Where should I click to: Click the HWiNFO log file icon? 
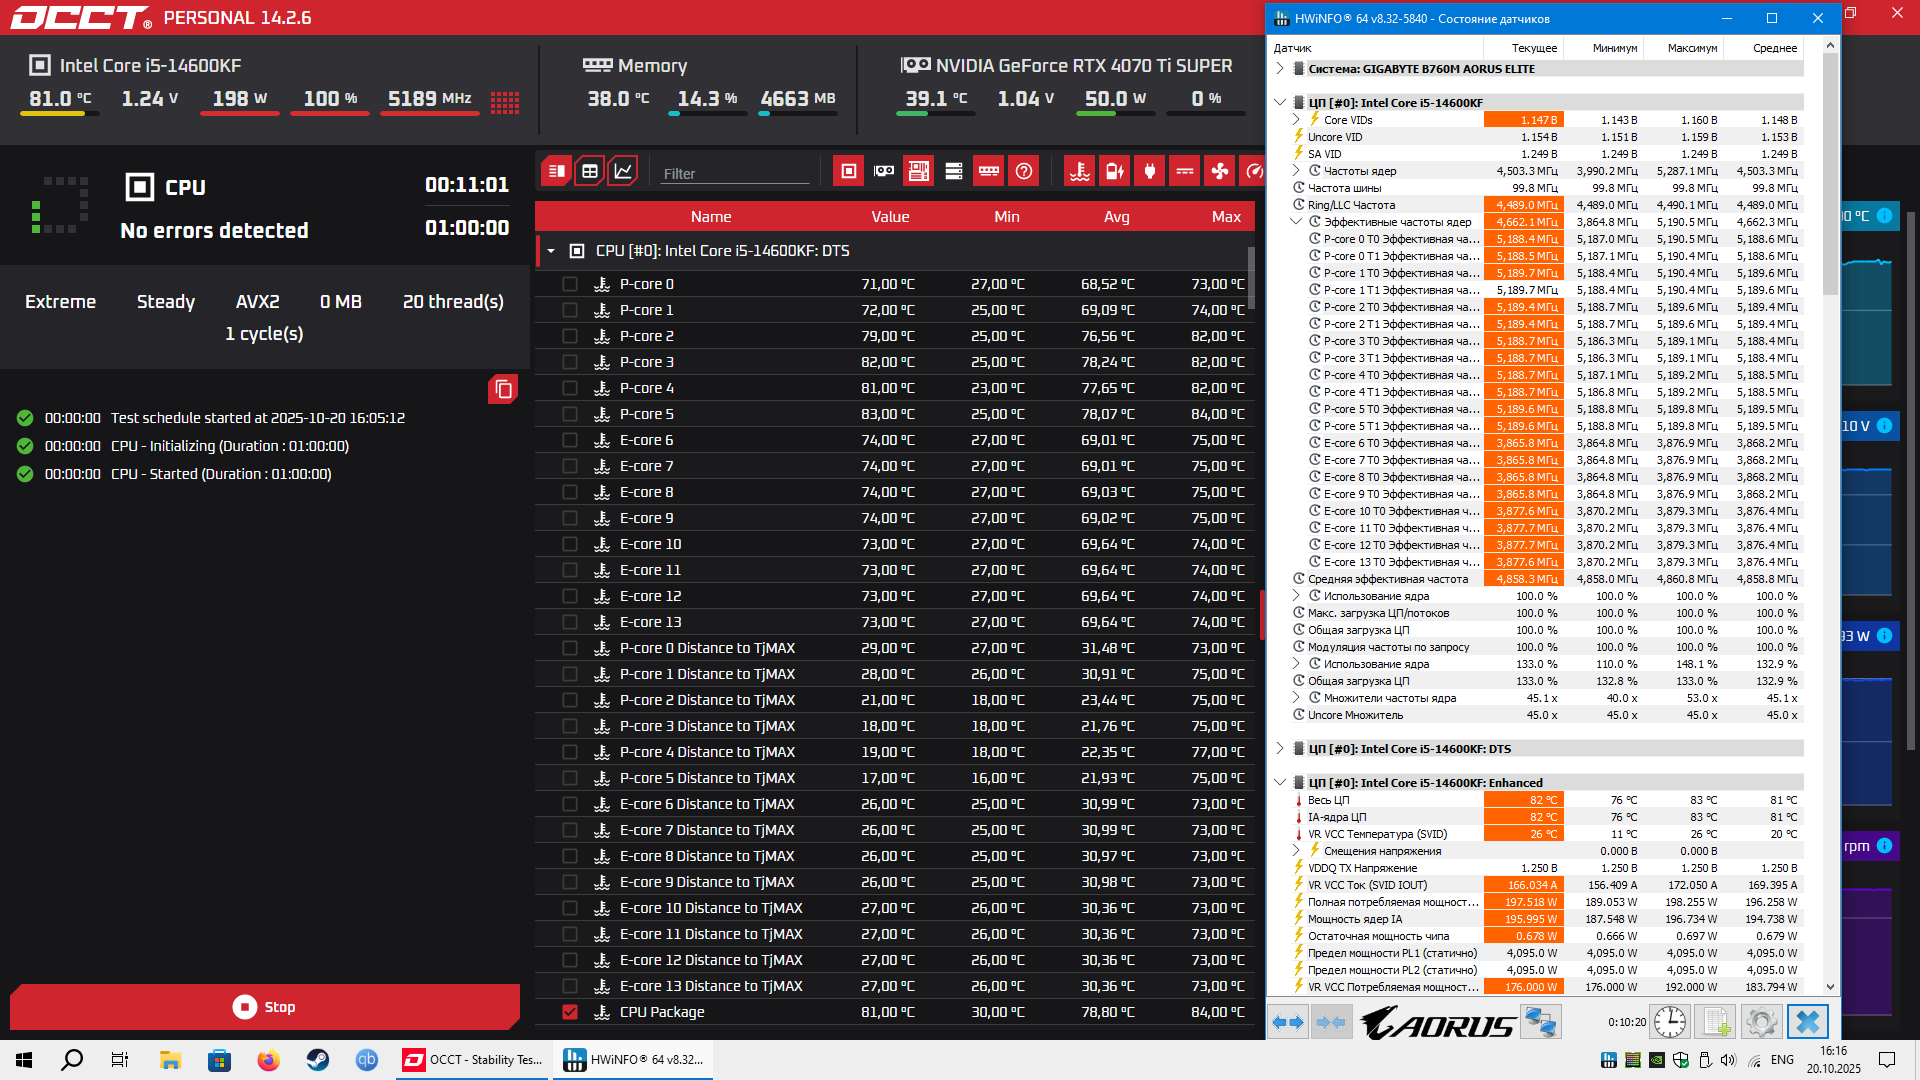pyautogui.click(x=1716, y=1022)
